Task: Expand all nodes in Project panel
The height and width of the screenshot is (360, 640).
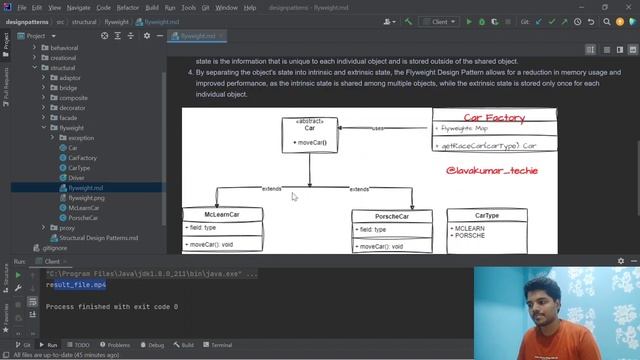Action: click(x=118, y=36)
